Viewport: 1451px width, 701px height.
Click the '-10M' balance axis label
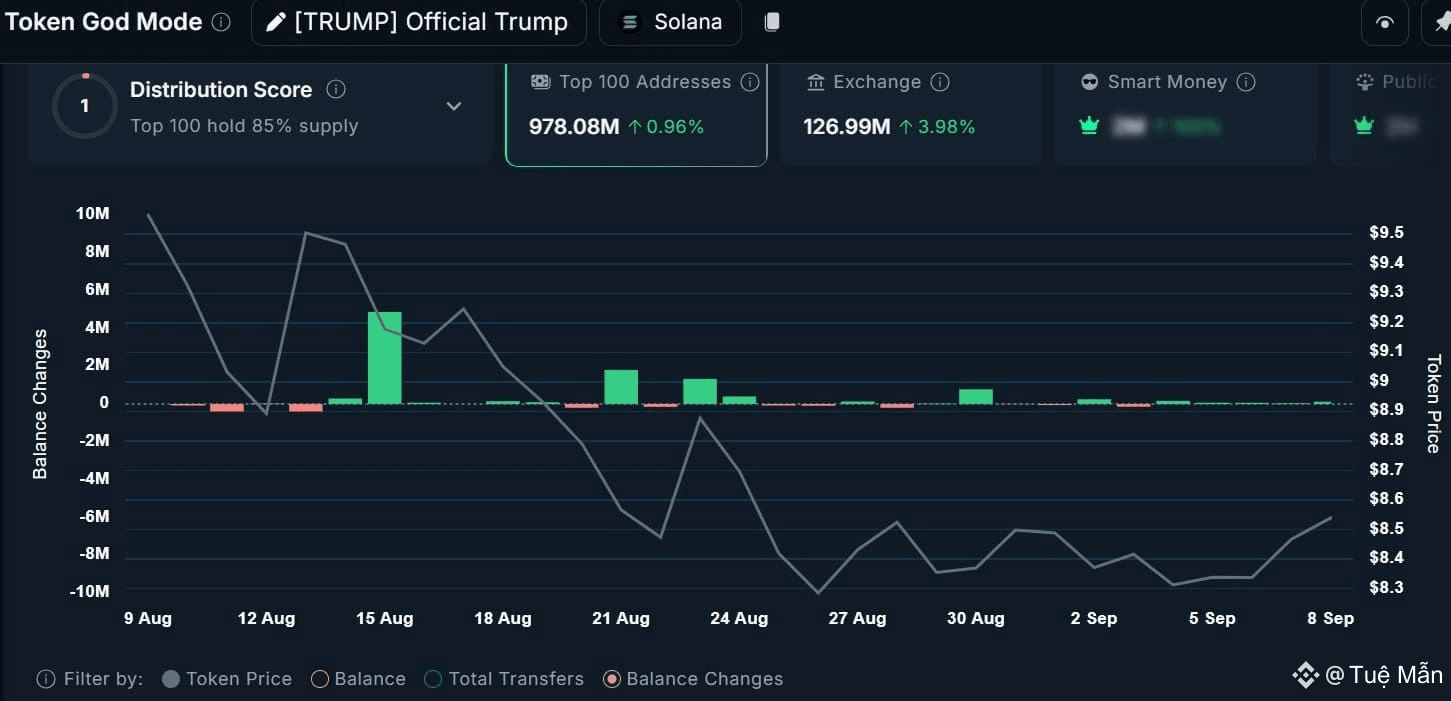(89, 592)
